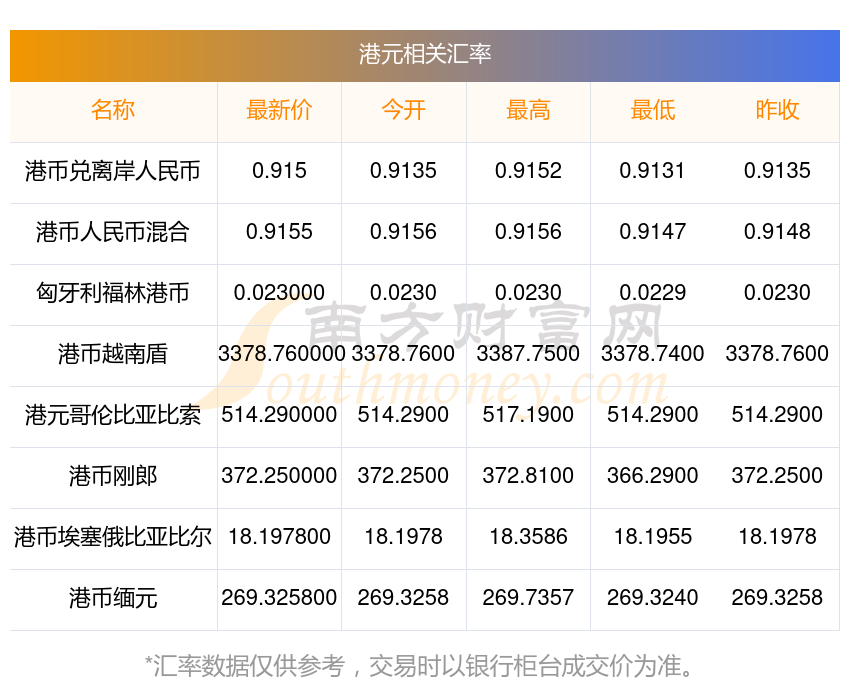Screen dimensions: 850x698
Task: Click the highest value 0.9152
Action: (x=528, y=171)
